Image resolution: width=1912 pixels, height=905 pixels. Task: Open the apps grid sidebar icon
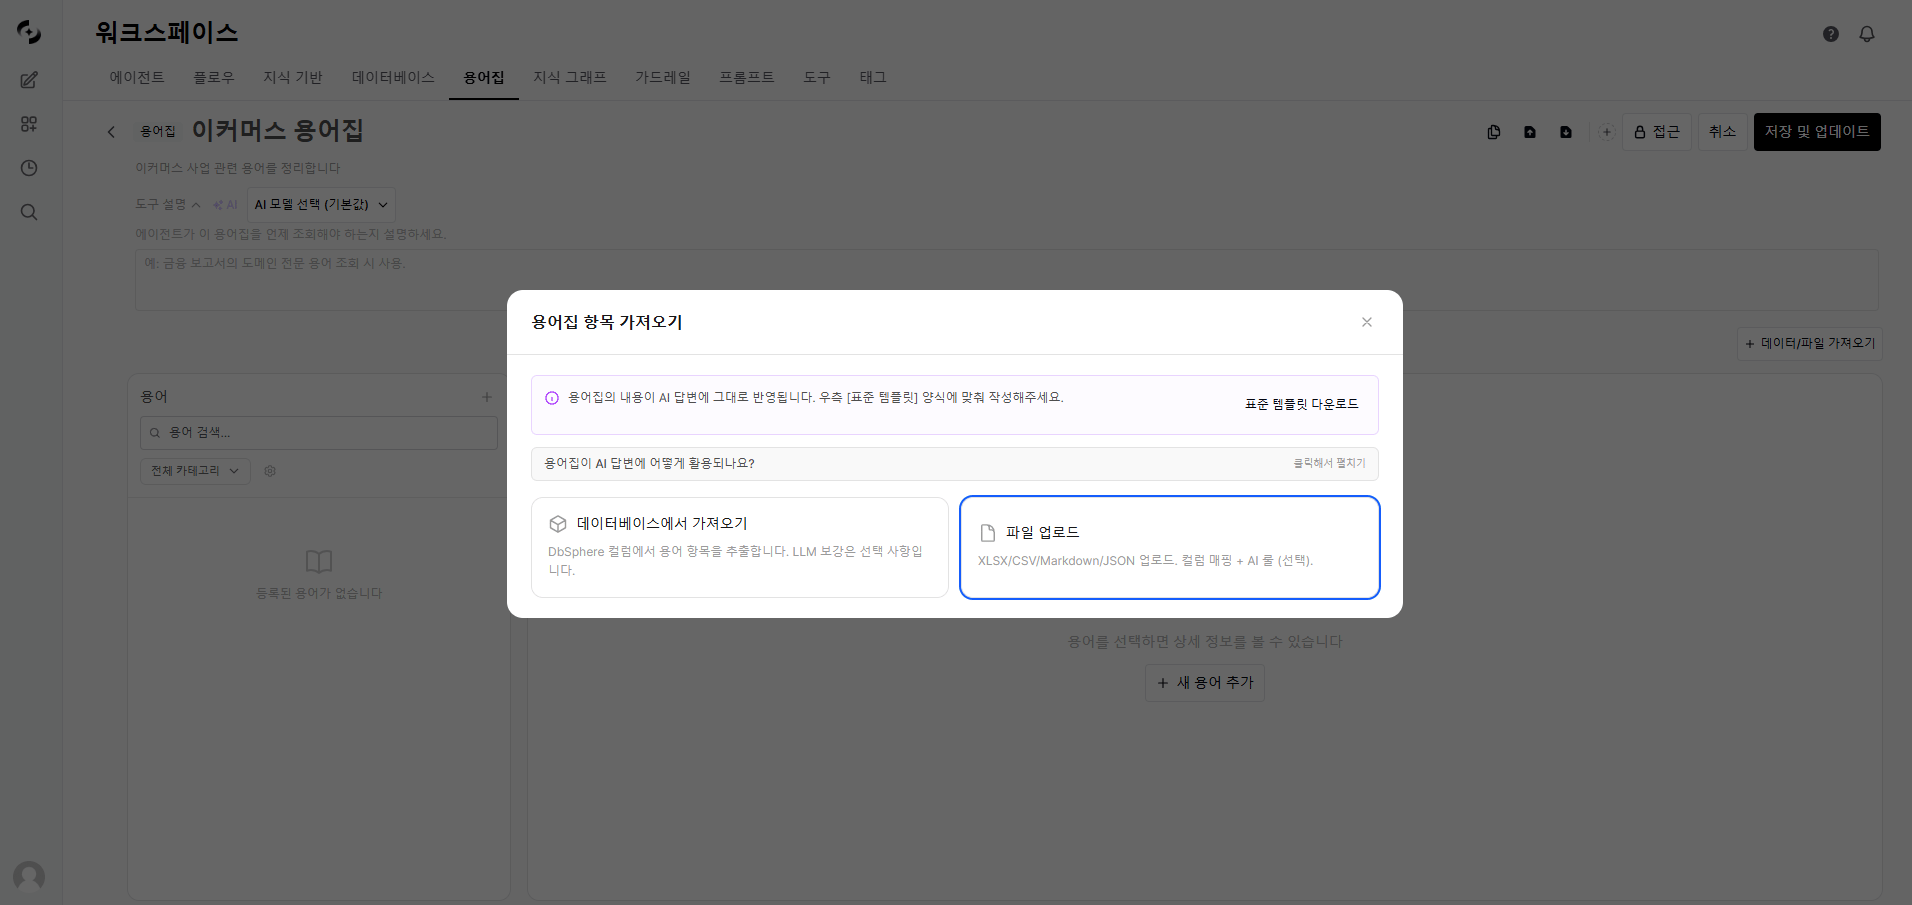click(x=29, y=124)
